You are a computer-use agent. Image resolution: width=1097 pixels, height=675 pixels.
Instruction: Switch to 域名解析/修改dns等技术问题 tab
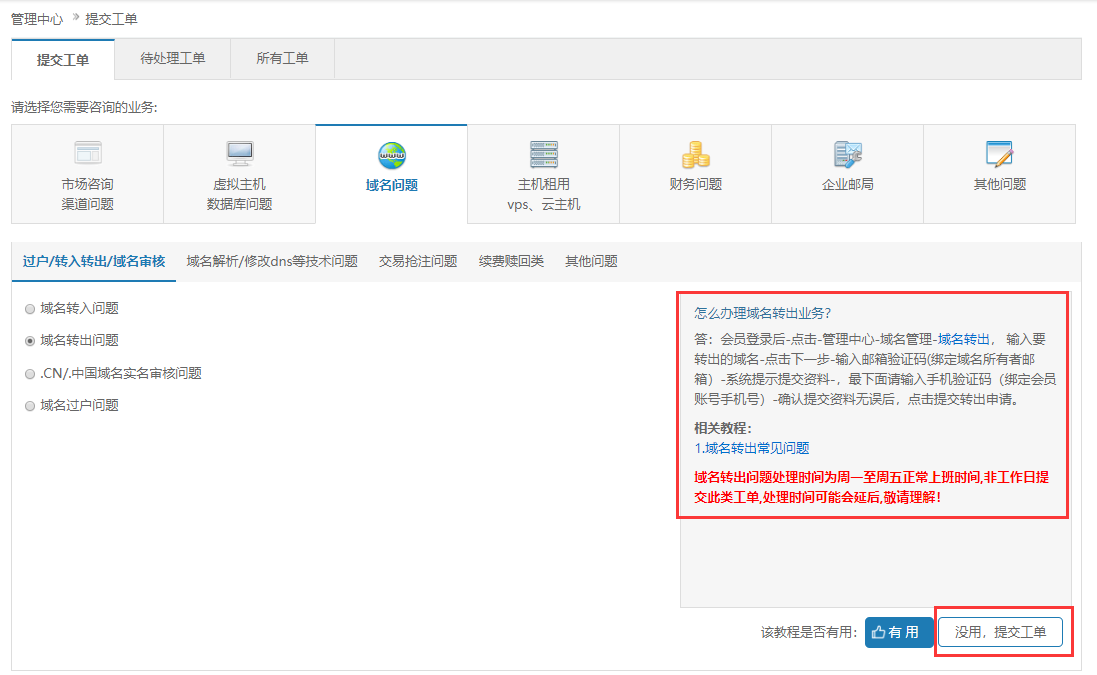point(272,261)
